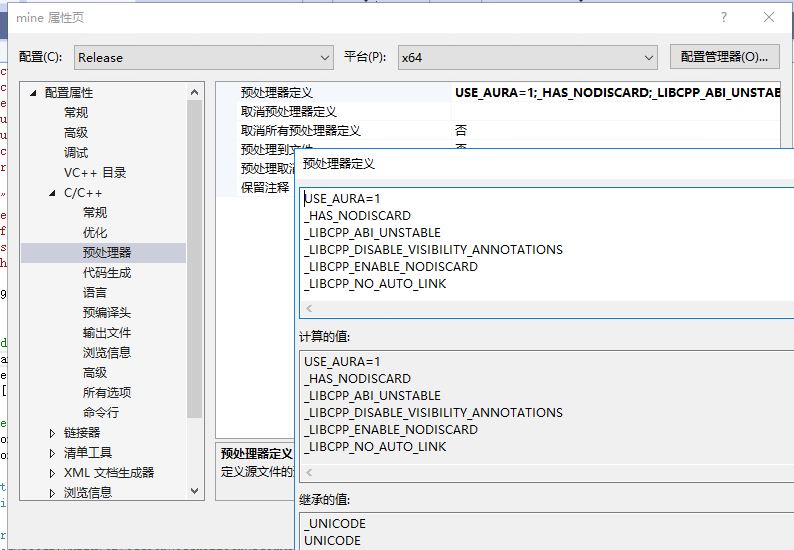Select 常规 under C/C++
Viewport: 794px width, 550px height.
point(95,213)
